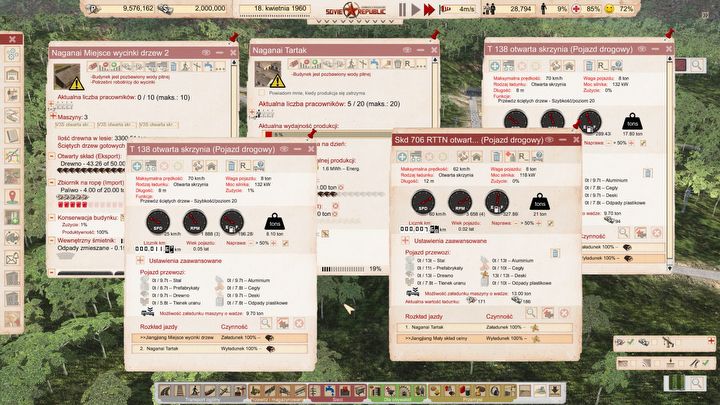Screen dimensions: 720x405
Task: Expand Ustawienia zaawansowane in Skd 706 window
Action: tap(405, 241)
